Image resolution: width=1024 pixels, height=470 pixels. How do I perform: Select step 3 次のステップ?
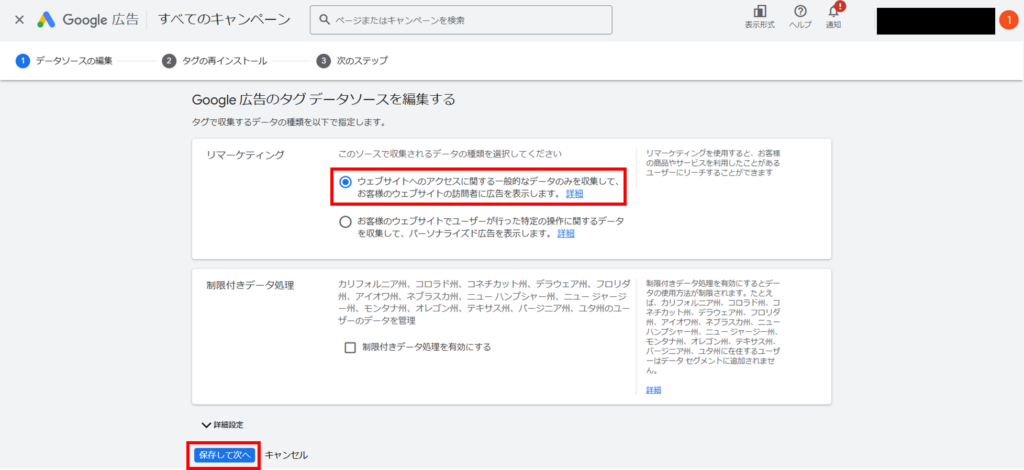[x=352, y=61]
